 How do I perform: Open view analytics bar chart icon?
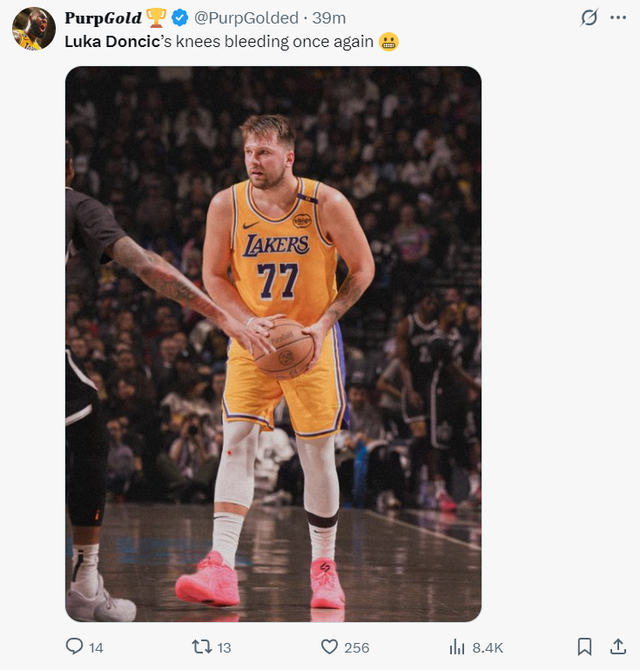(x=458, y=647)
